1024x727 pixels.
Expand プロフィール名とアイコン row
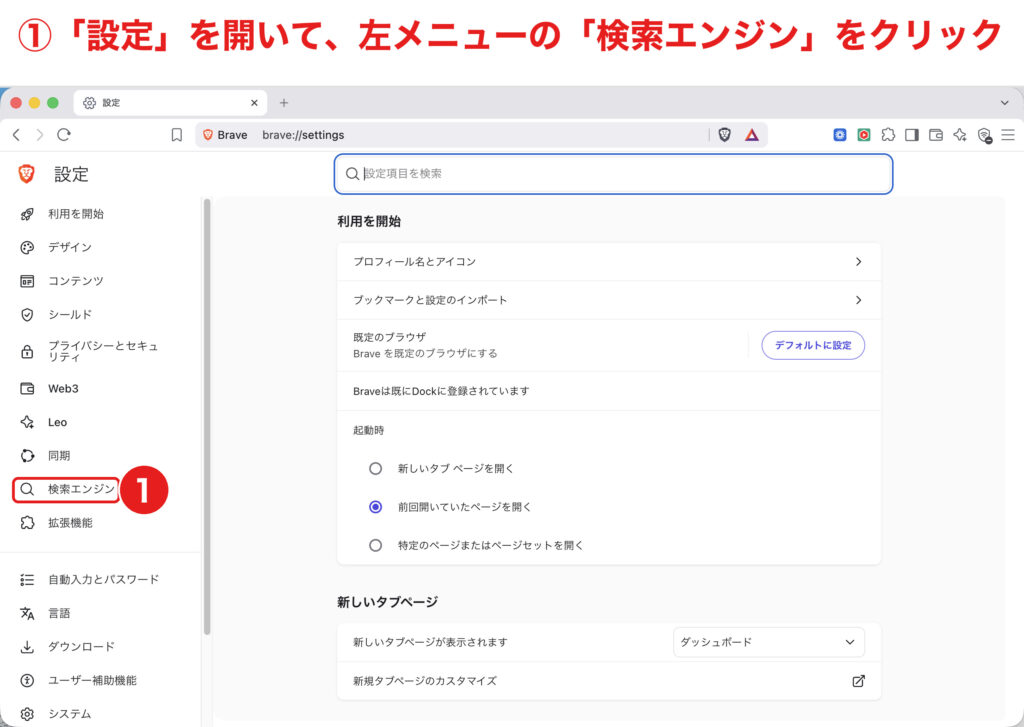coord(609,262)
